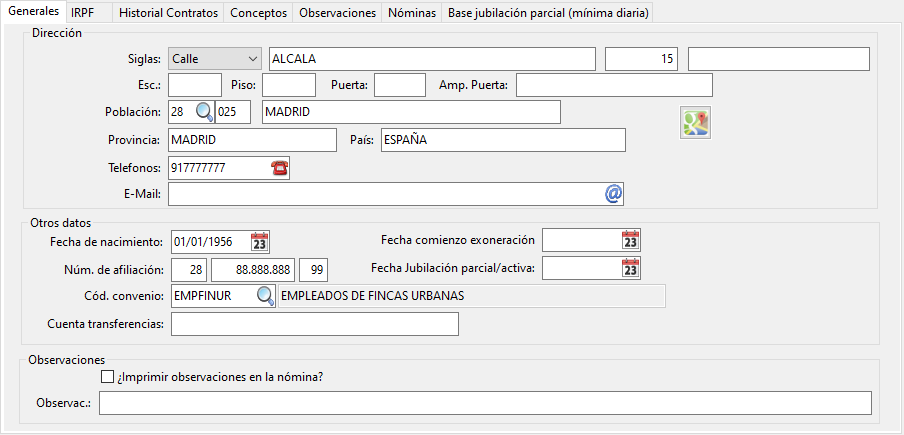
Task: Open Fecha Jubilación parcial/activa calendar
Action: coord(630,268)
